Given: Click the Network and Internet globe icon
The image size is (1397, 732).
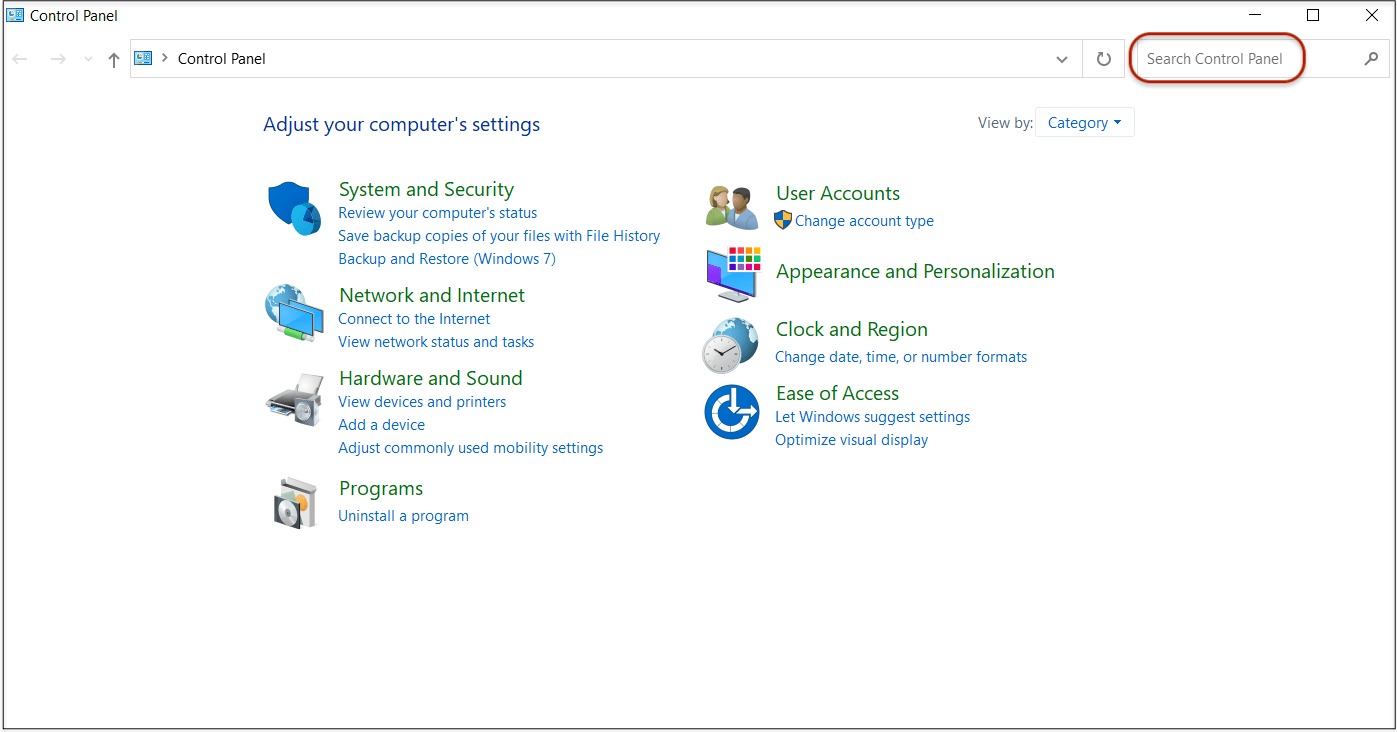Looking at the screenshot, I should [x=293, y=315].
